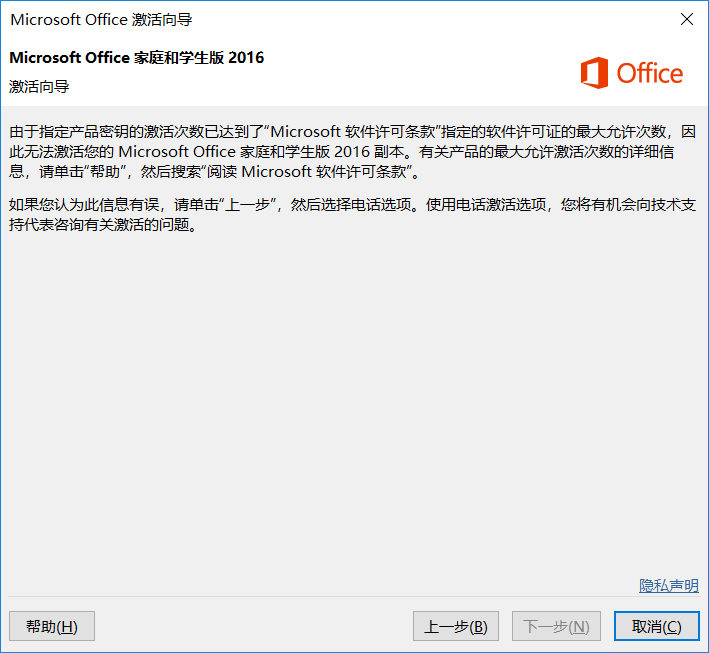The width and height of the screenshot is (709, 653).
Task: Click the orange Office logo icon
Action: 594,72
